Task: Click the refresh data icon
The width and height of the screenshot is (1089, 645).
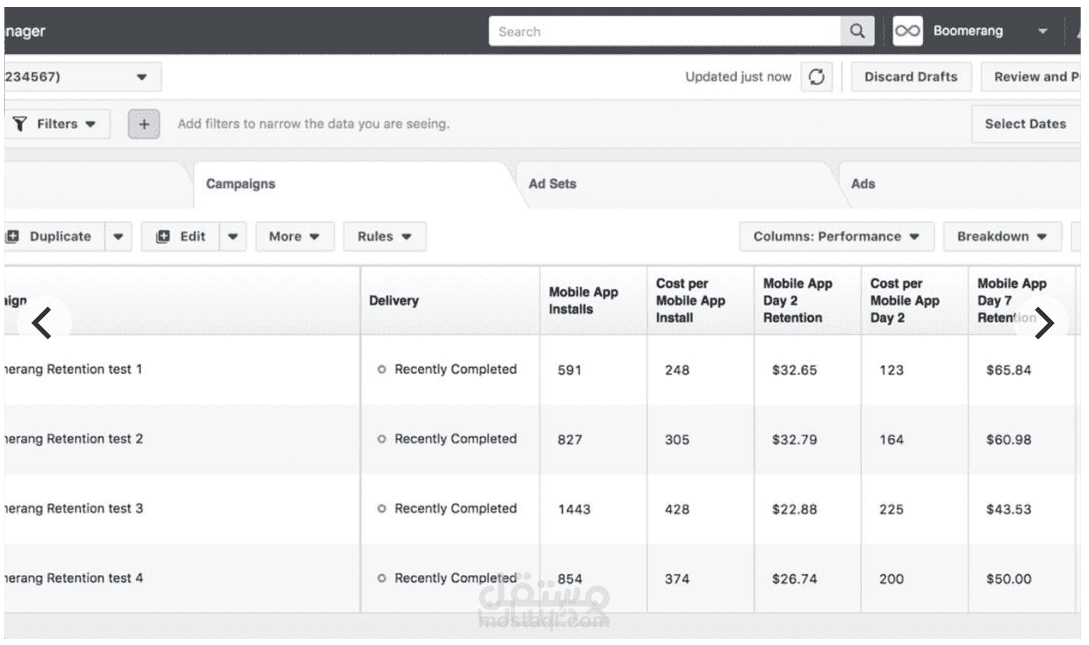Action: [817, 77]
